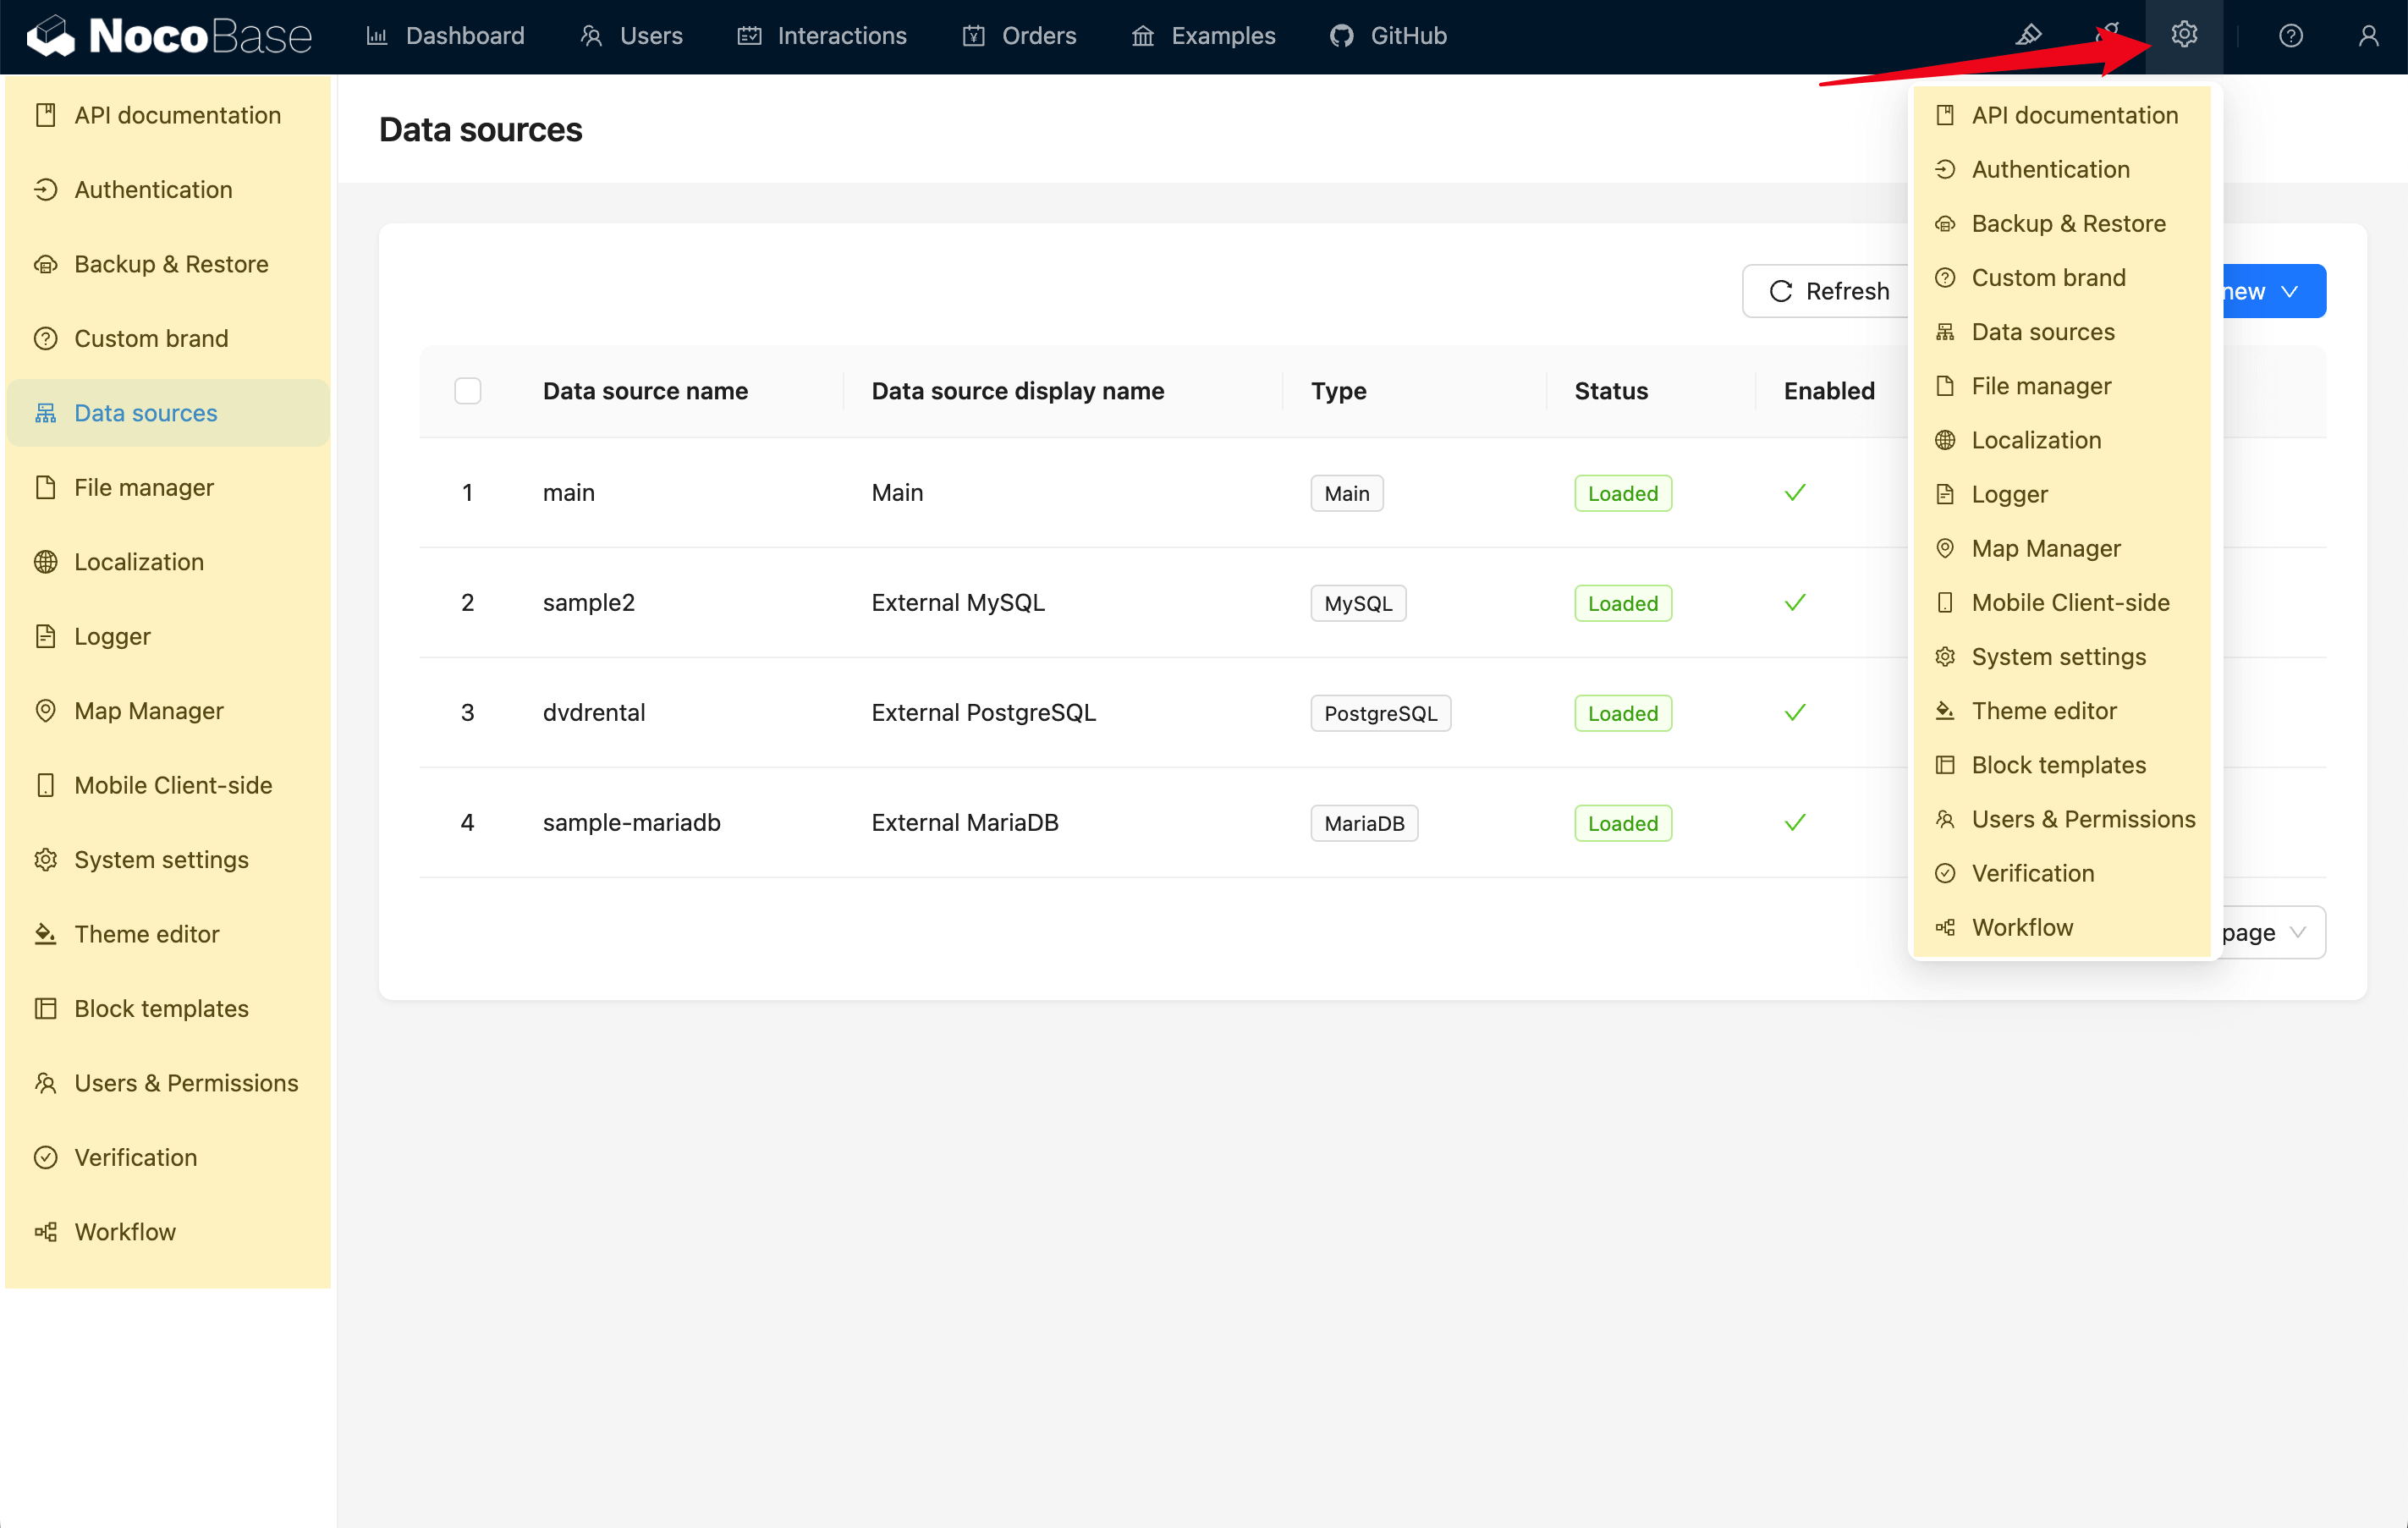This screenshot has width=2408, height=1528.
Task: Click the help question mark icon
Action: pos(2290,36)
